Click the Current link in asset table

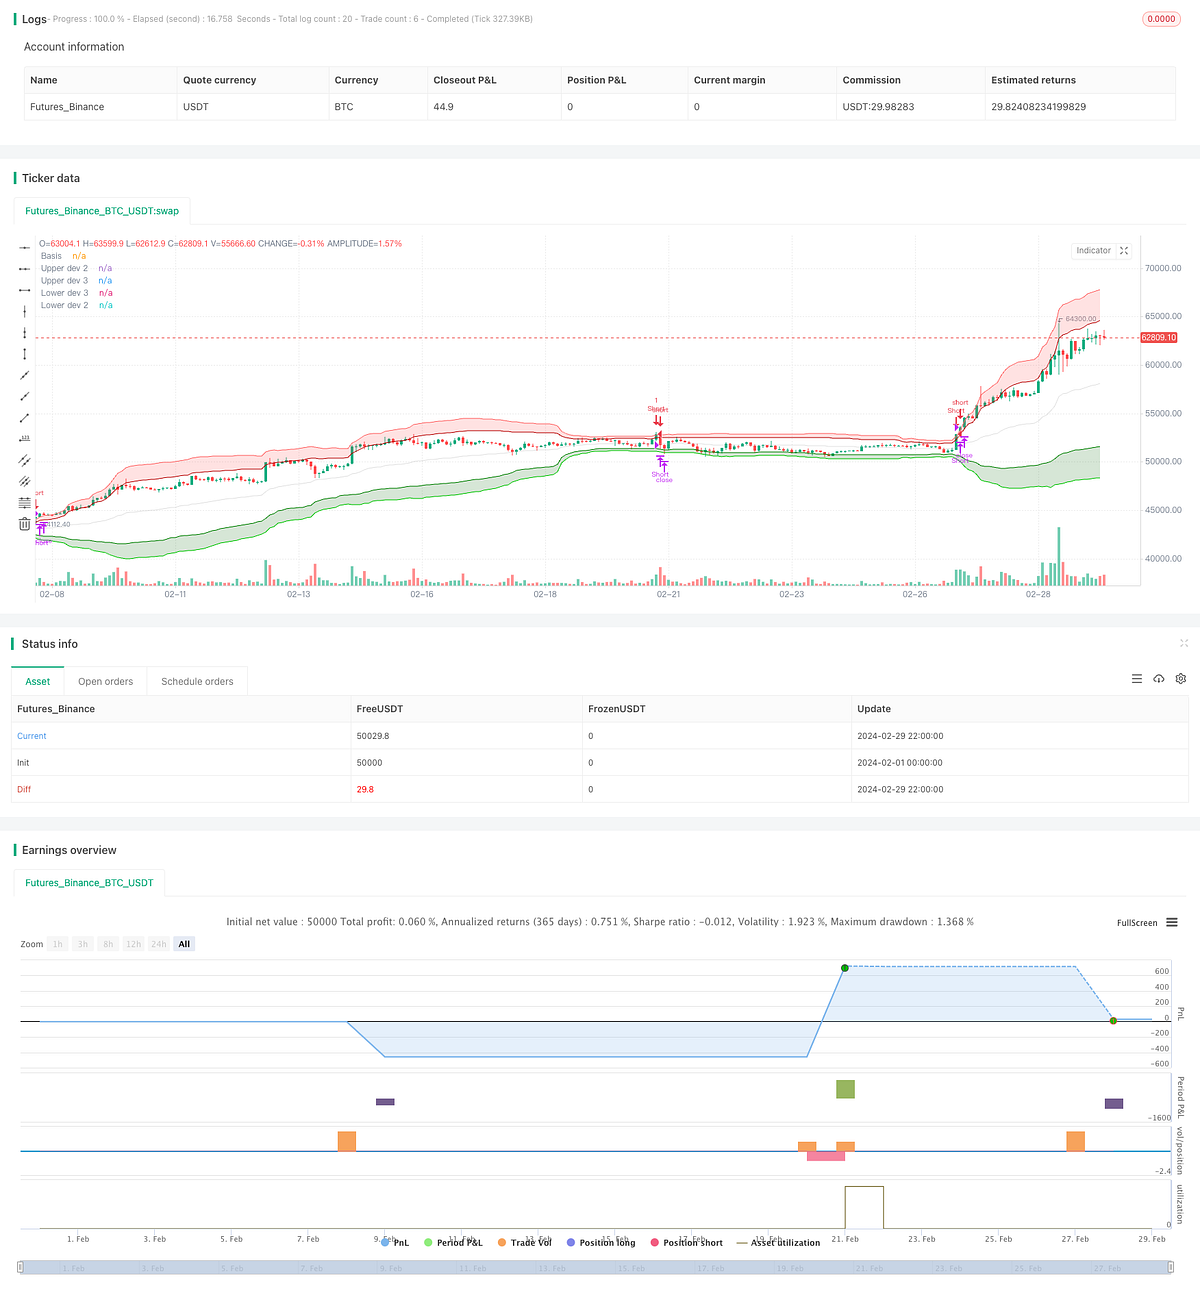click(x=31, y=735)
